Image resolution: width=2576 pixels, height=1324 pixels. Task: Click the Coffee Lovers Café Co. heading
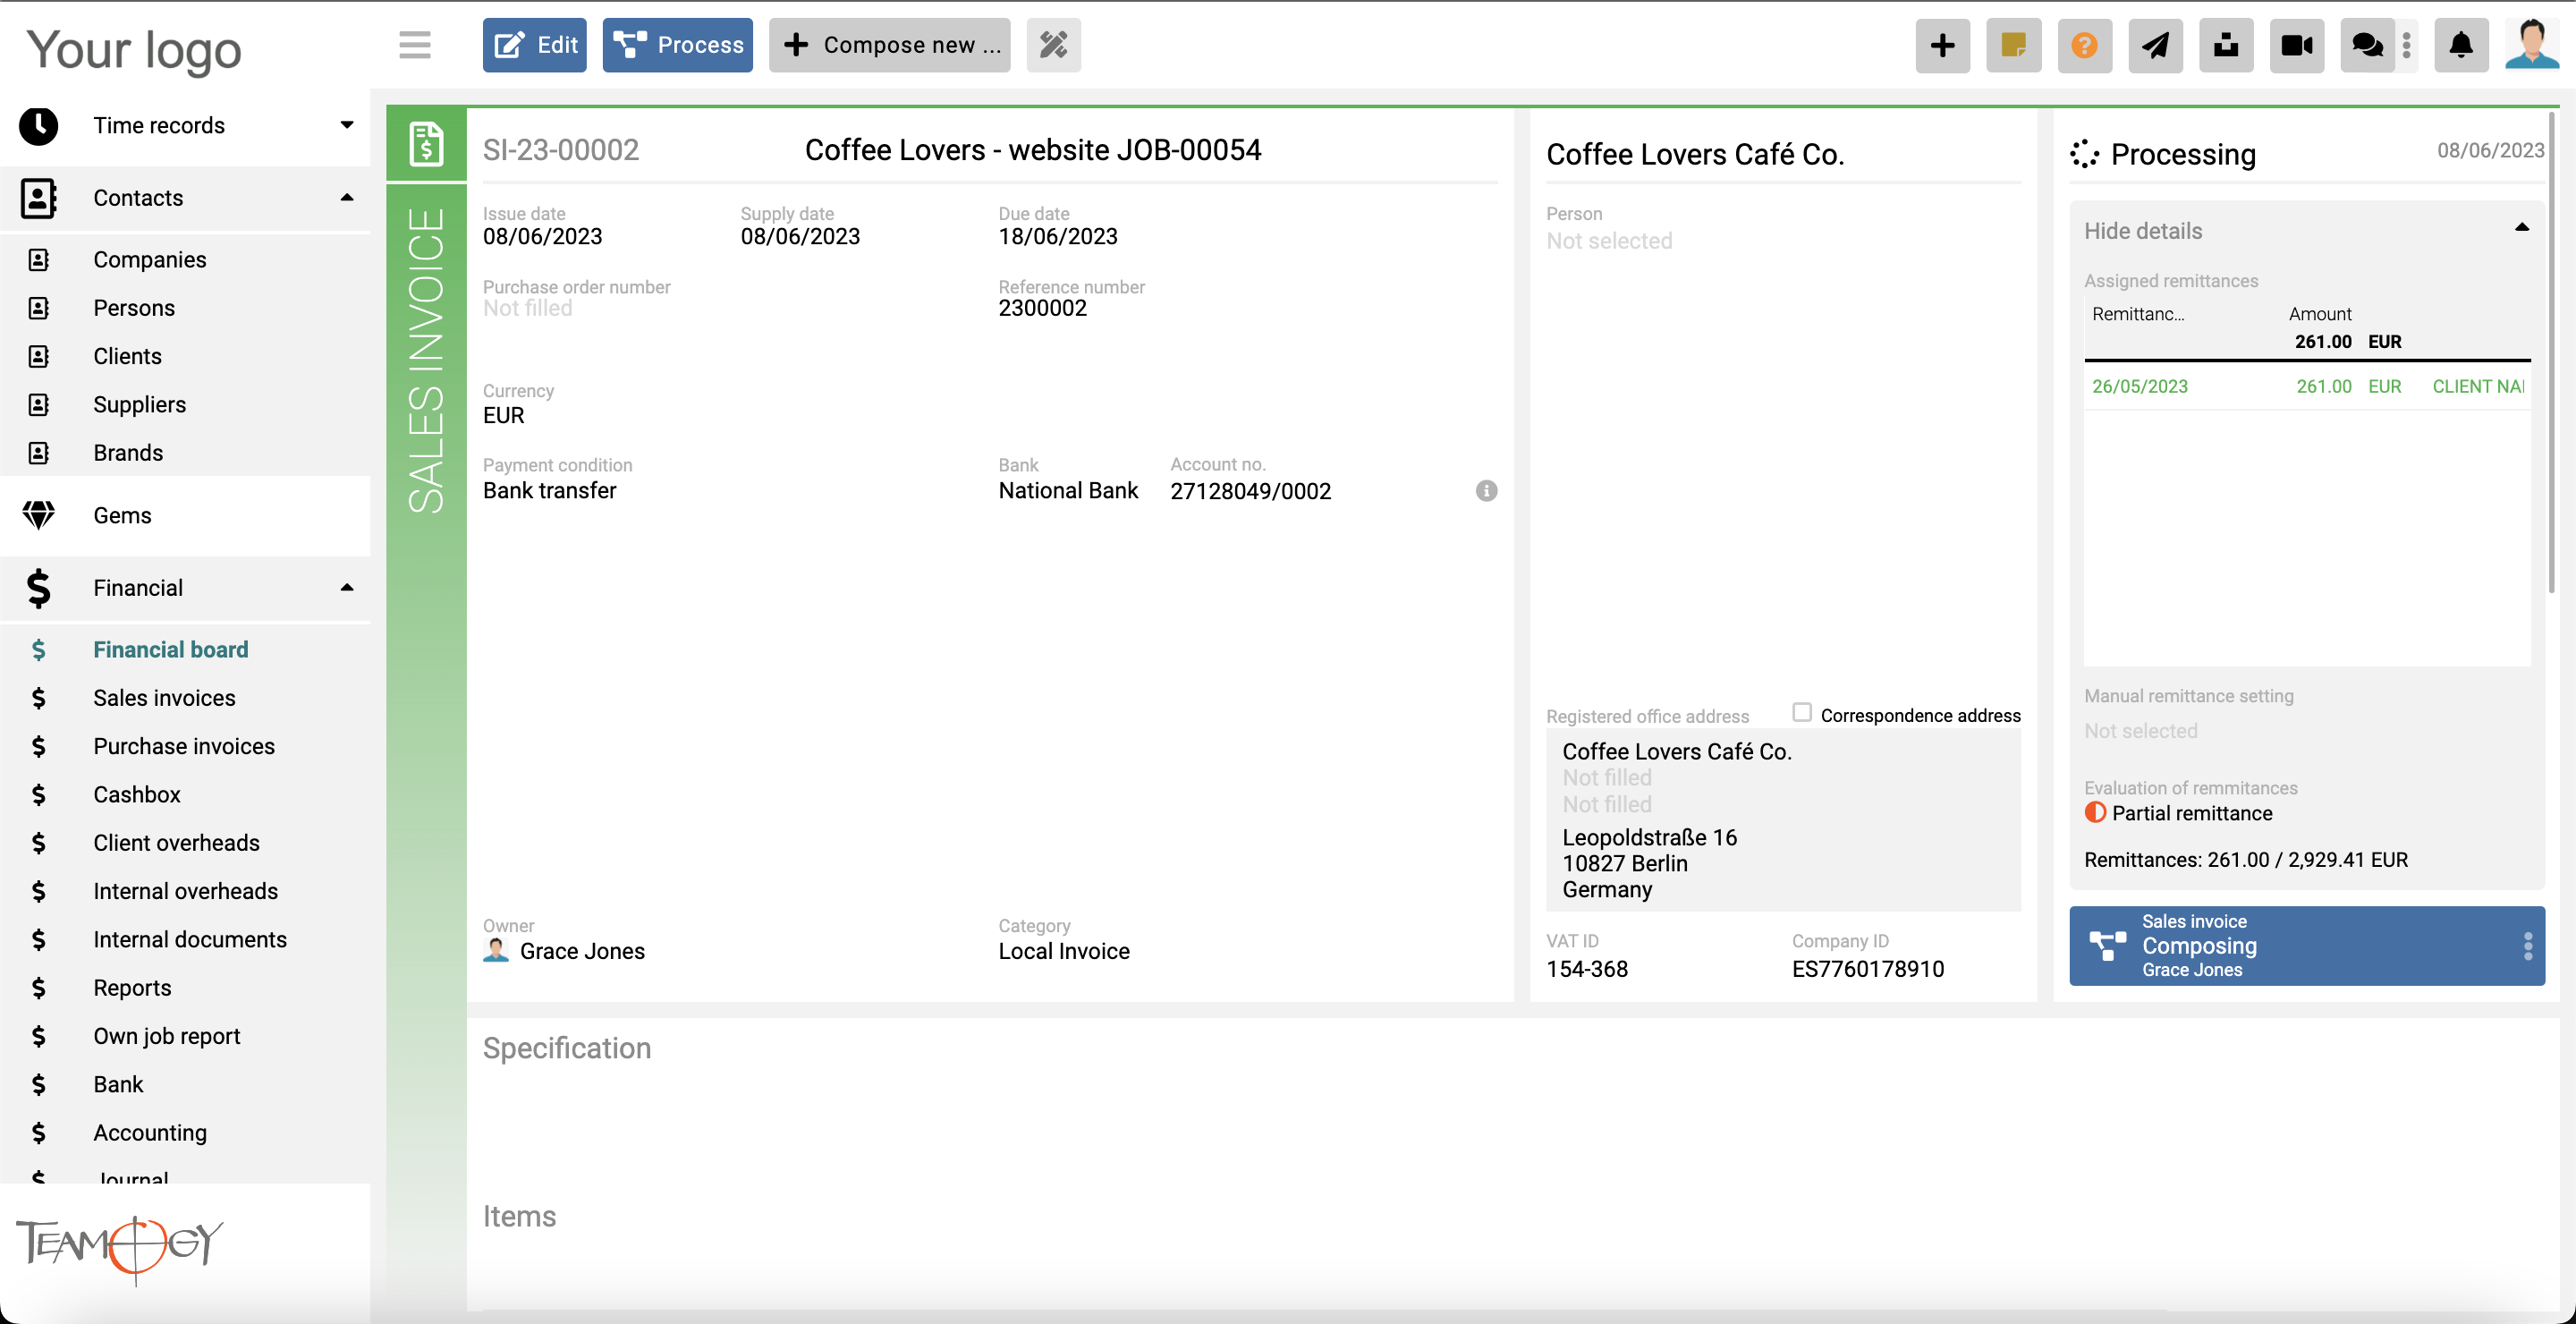pyautogui.click(x=1695, y=155)
